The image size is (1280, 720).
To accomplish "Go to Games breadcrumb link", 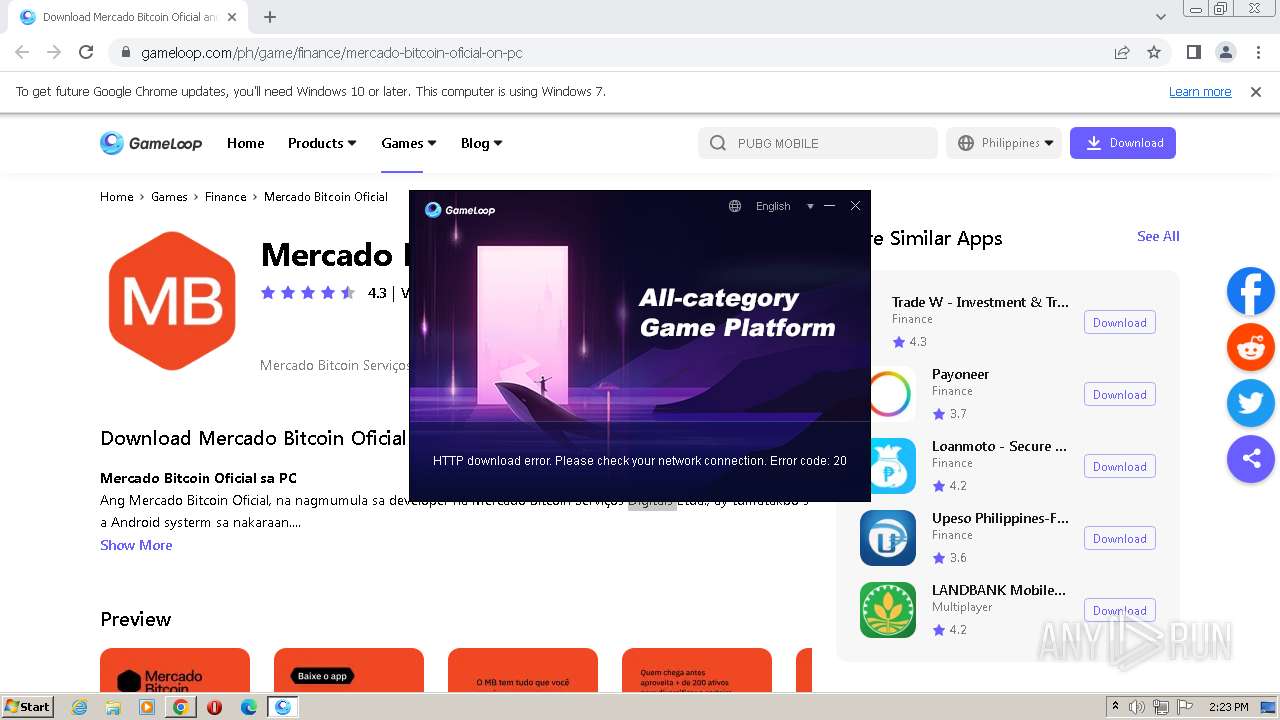I will point(169,197).
